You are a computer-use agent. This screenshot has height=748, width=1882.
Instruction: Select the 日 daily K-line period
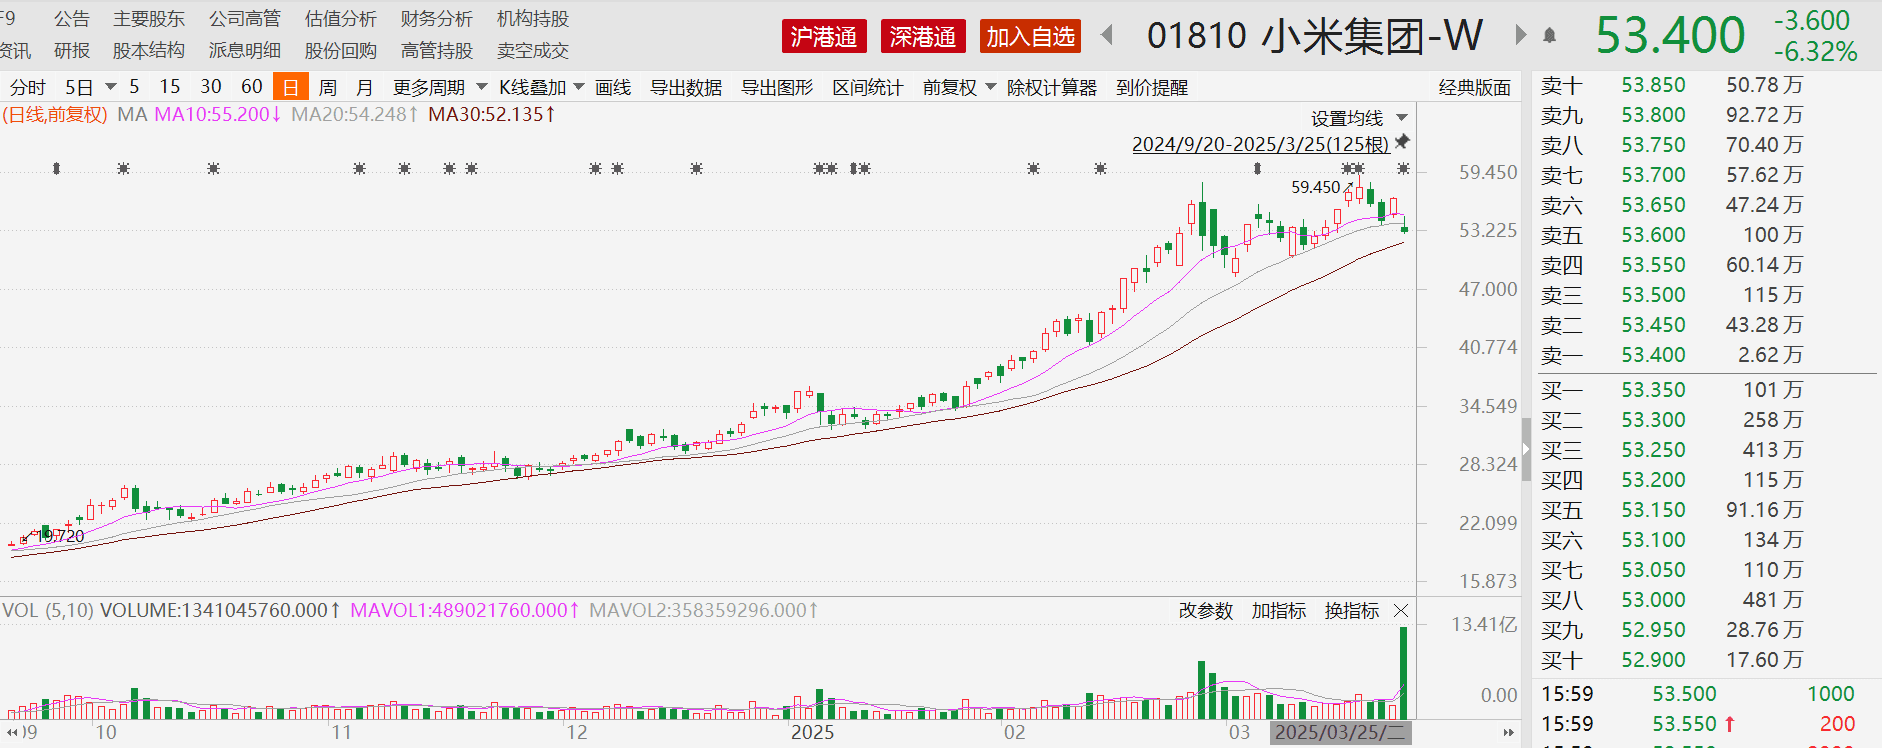point(290,87)
